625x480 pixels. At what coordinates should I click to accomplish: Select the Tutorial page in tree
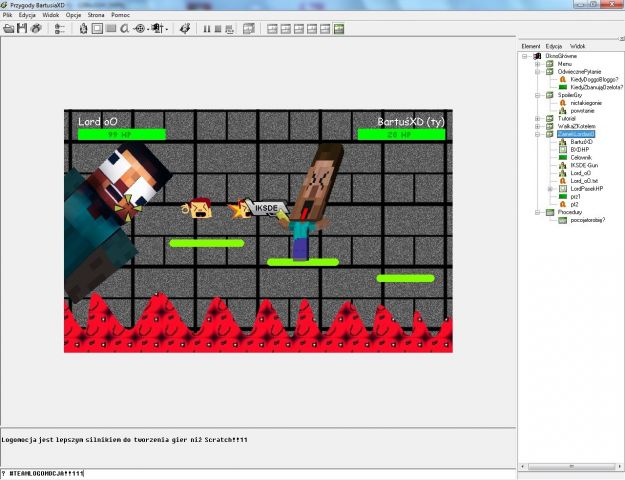coord(567,118)
